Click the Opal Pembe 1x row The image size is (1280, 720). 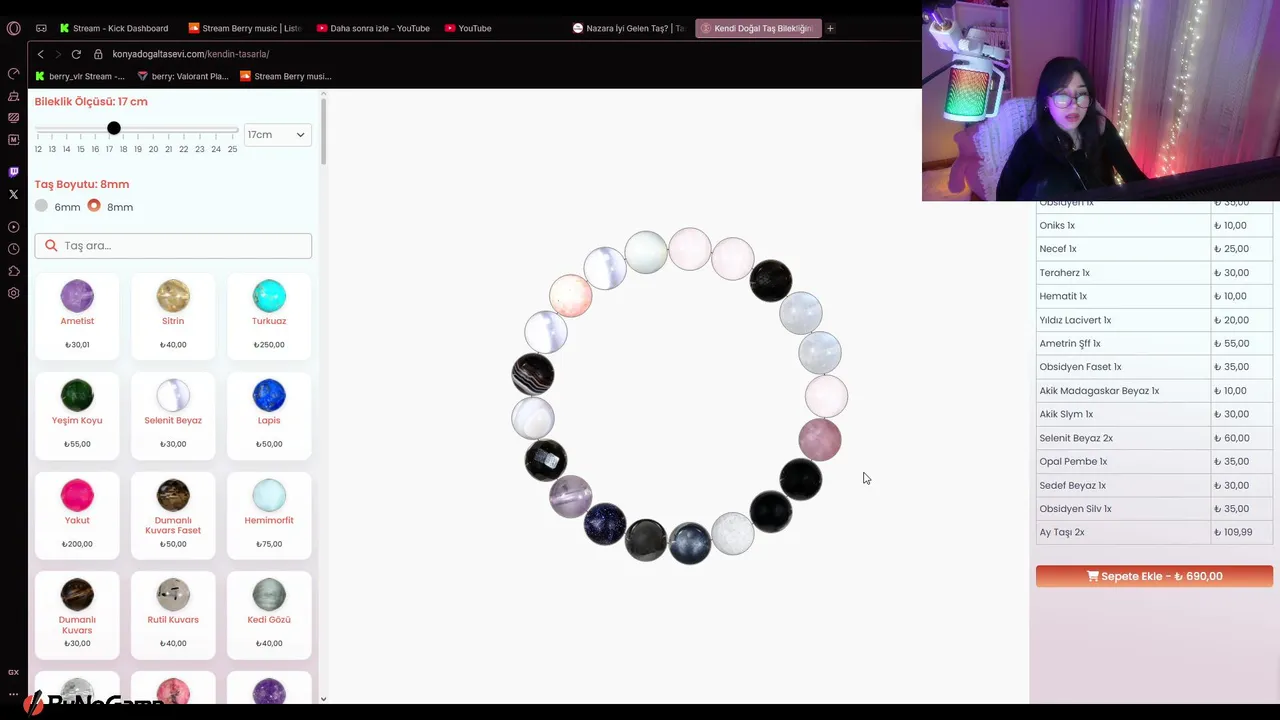pyautogui.click(x=1154, y=461)
